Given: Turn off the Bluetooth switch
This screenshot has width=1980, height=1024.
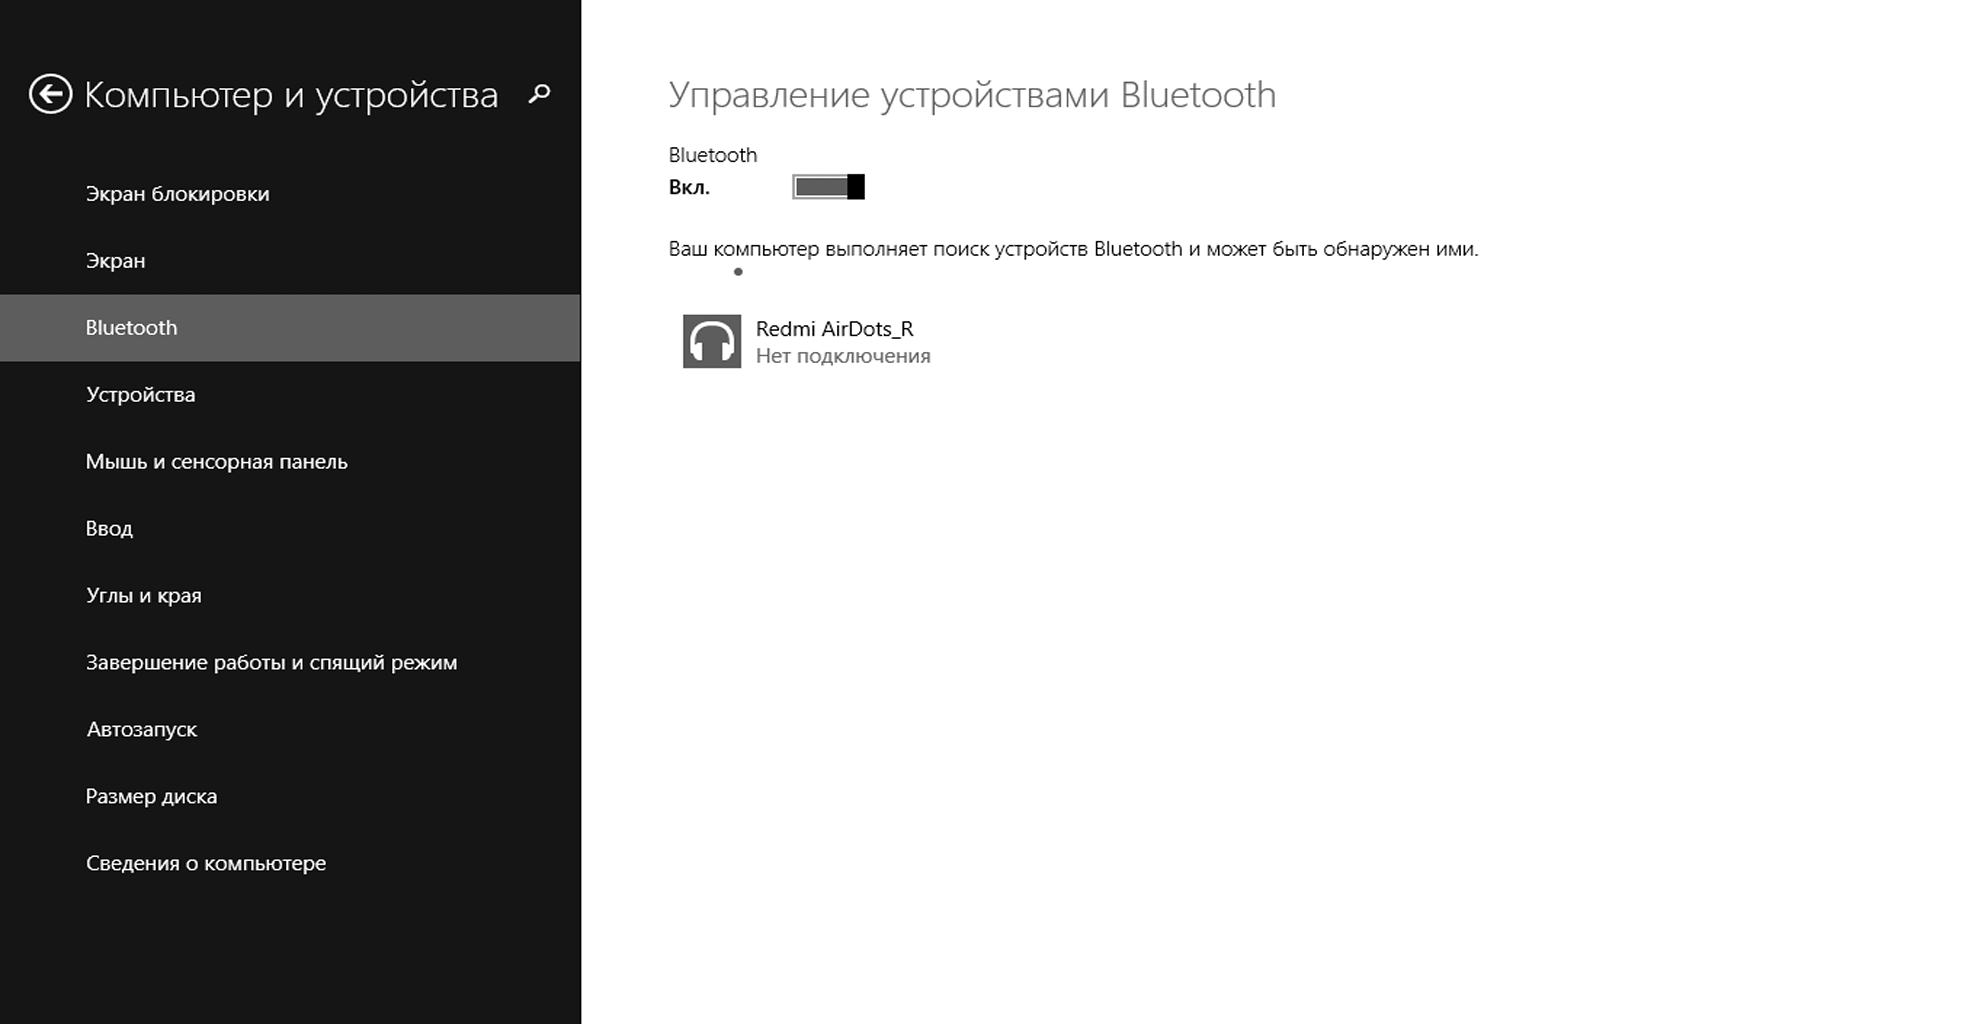Looking at the screenshot, I should pyautogui.click(x=828, y=187).
